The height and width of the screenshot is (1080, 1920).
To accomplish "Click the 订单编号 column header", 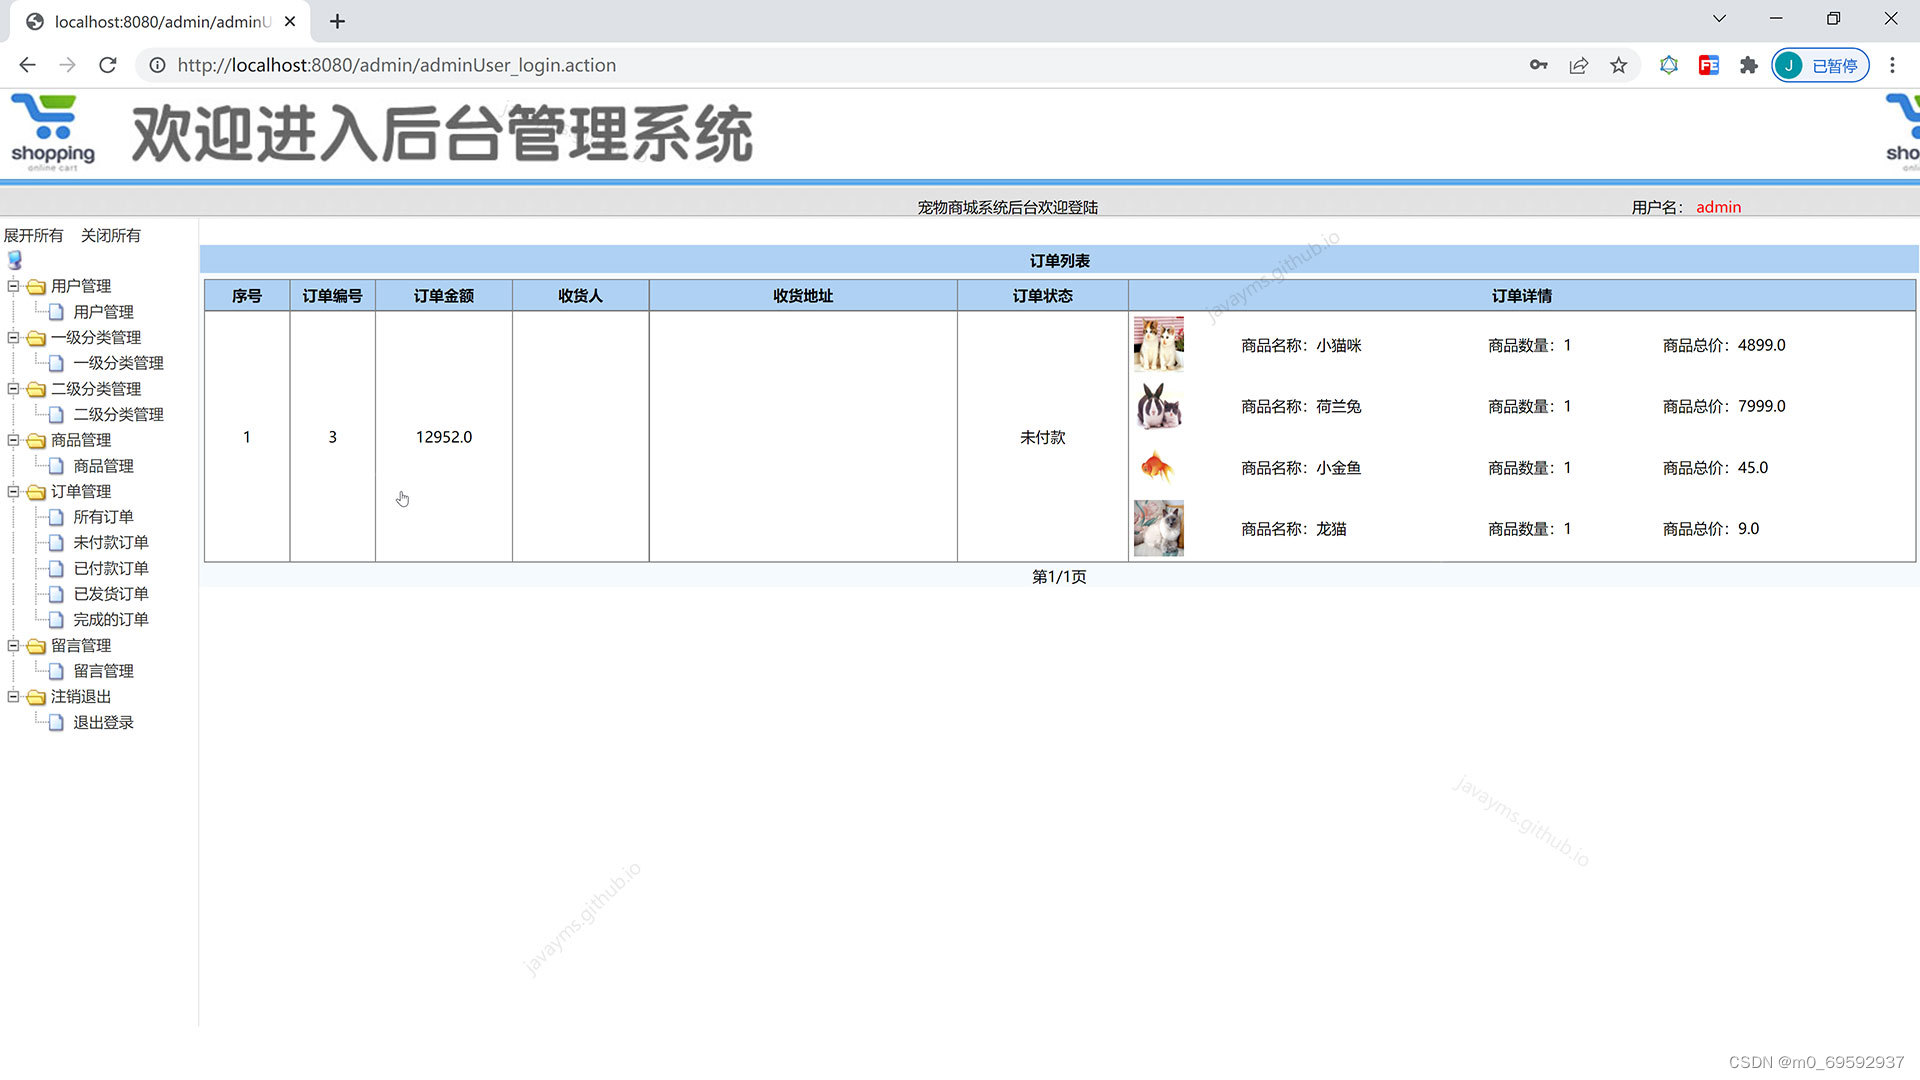I will [x=333, y=296].
